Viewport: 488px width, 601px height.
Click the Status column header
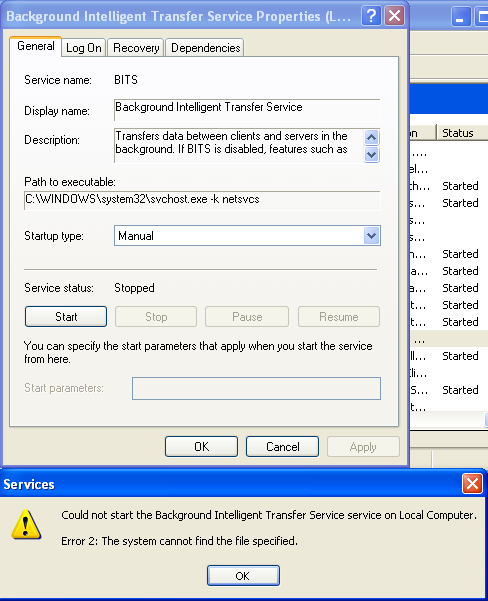point(462,133)
